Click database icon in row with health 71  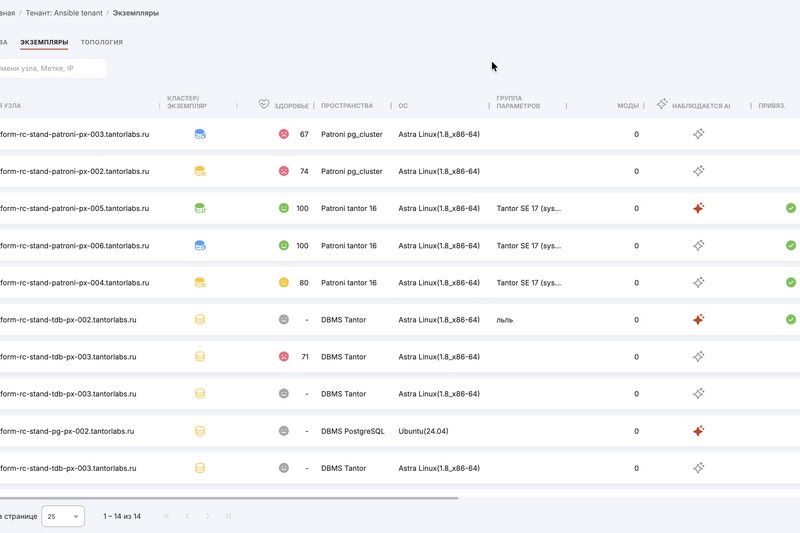pos(200,357)
